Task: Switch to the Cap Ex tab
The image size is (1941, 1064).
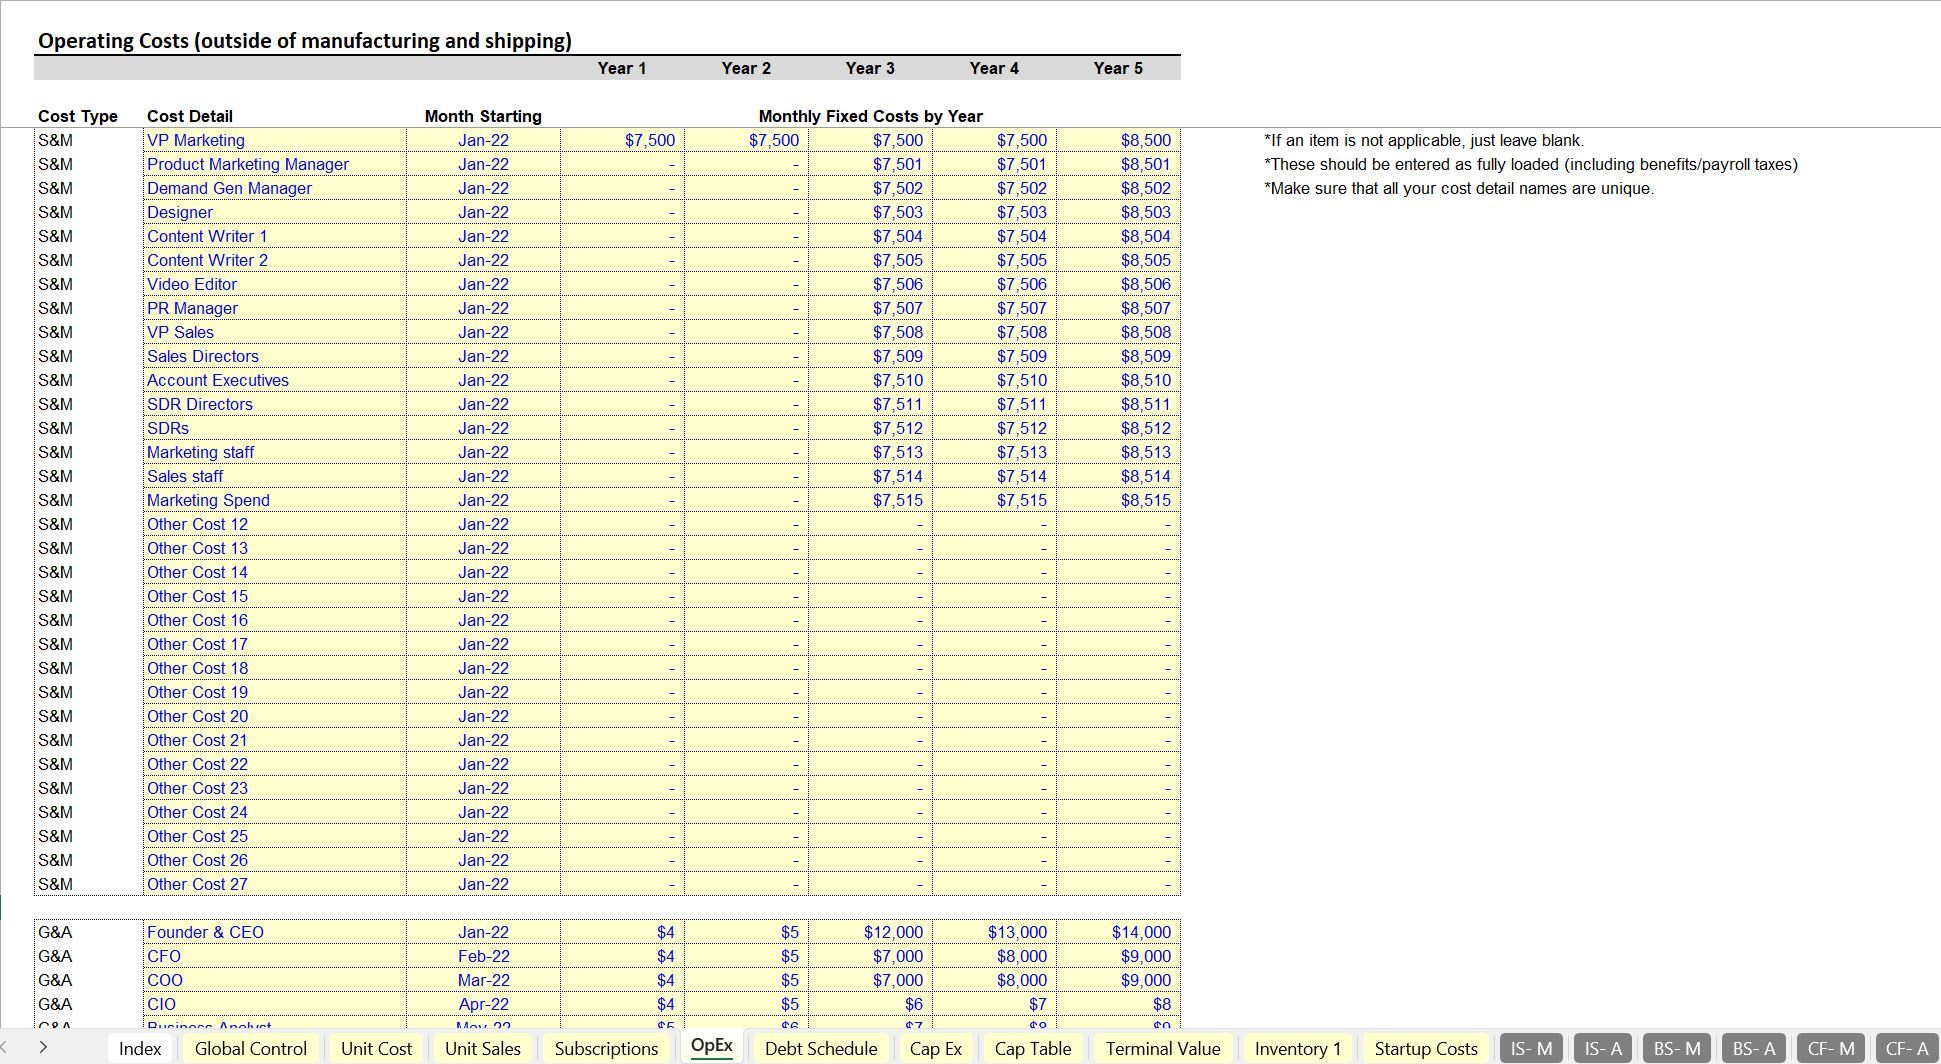Action: [936, 1048]
